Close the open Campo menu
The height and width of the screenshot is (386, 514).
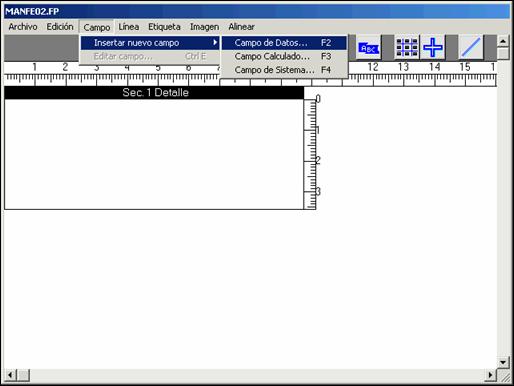click(97, 27)
